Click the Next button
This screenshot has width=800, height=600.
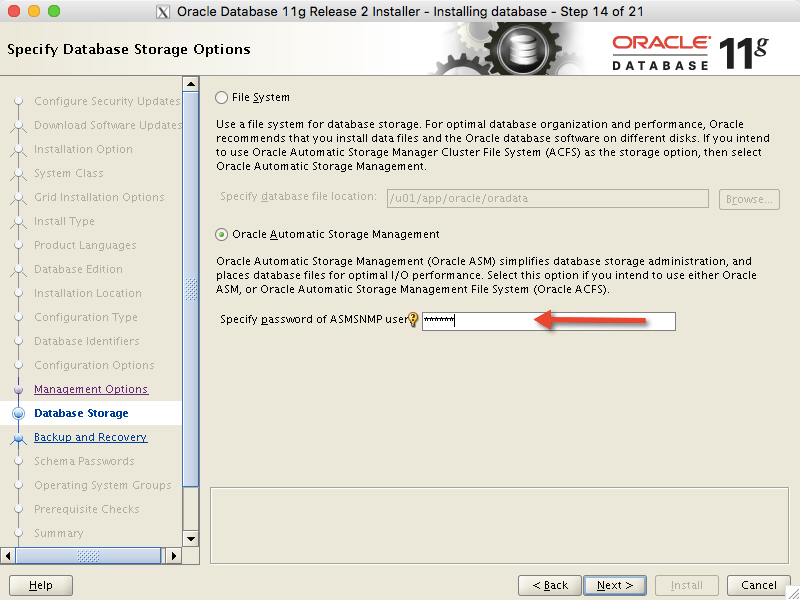(615, 585)
